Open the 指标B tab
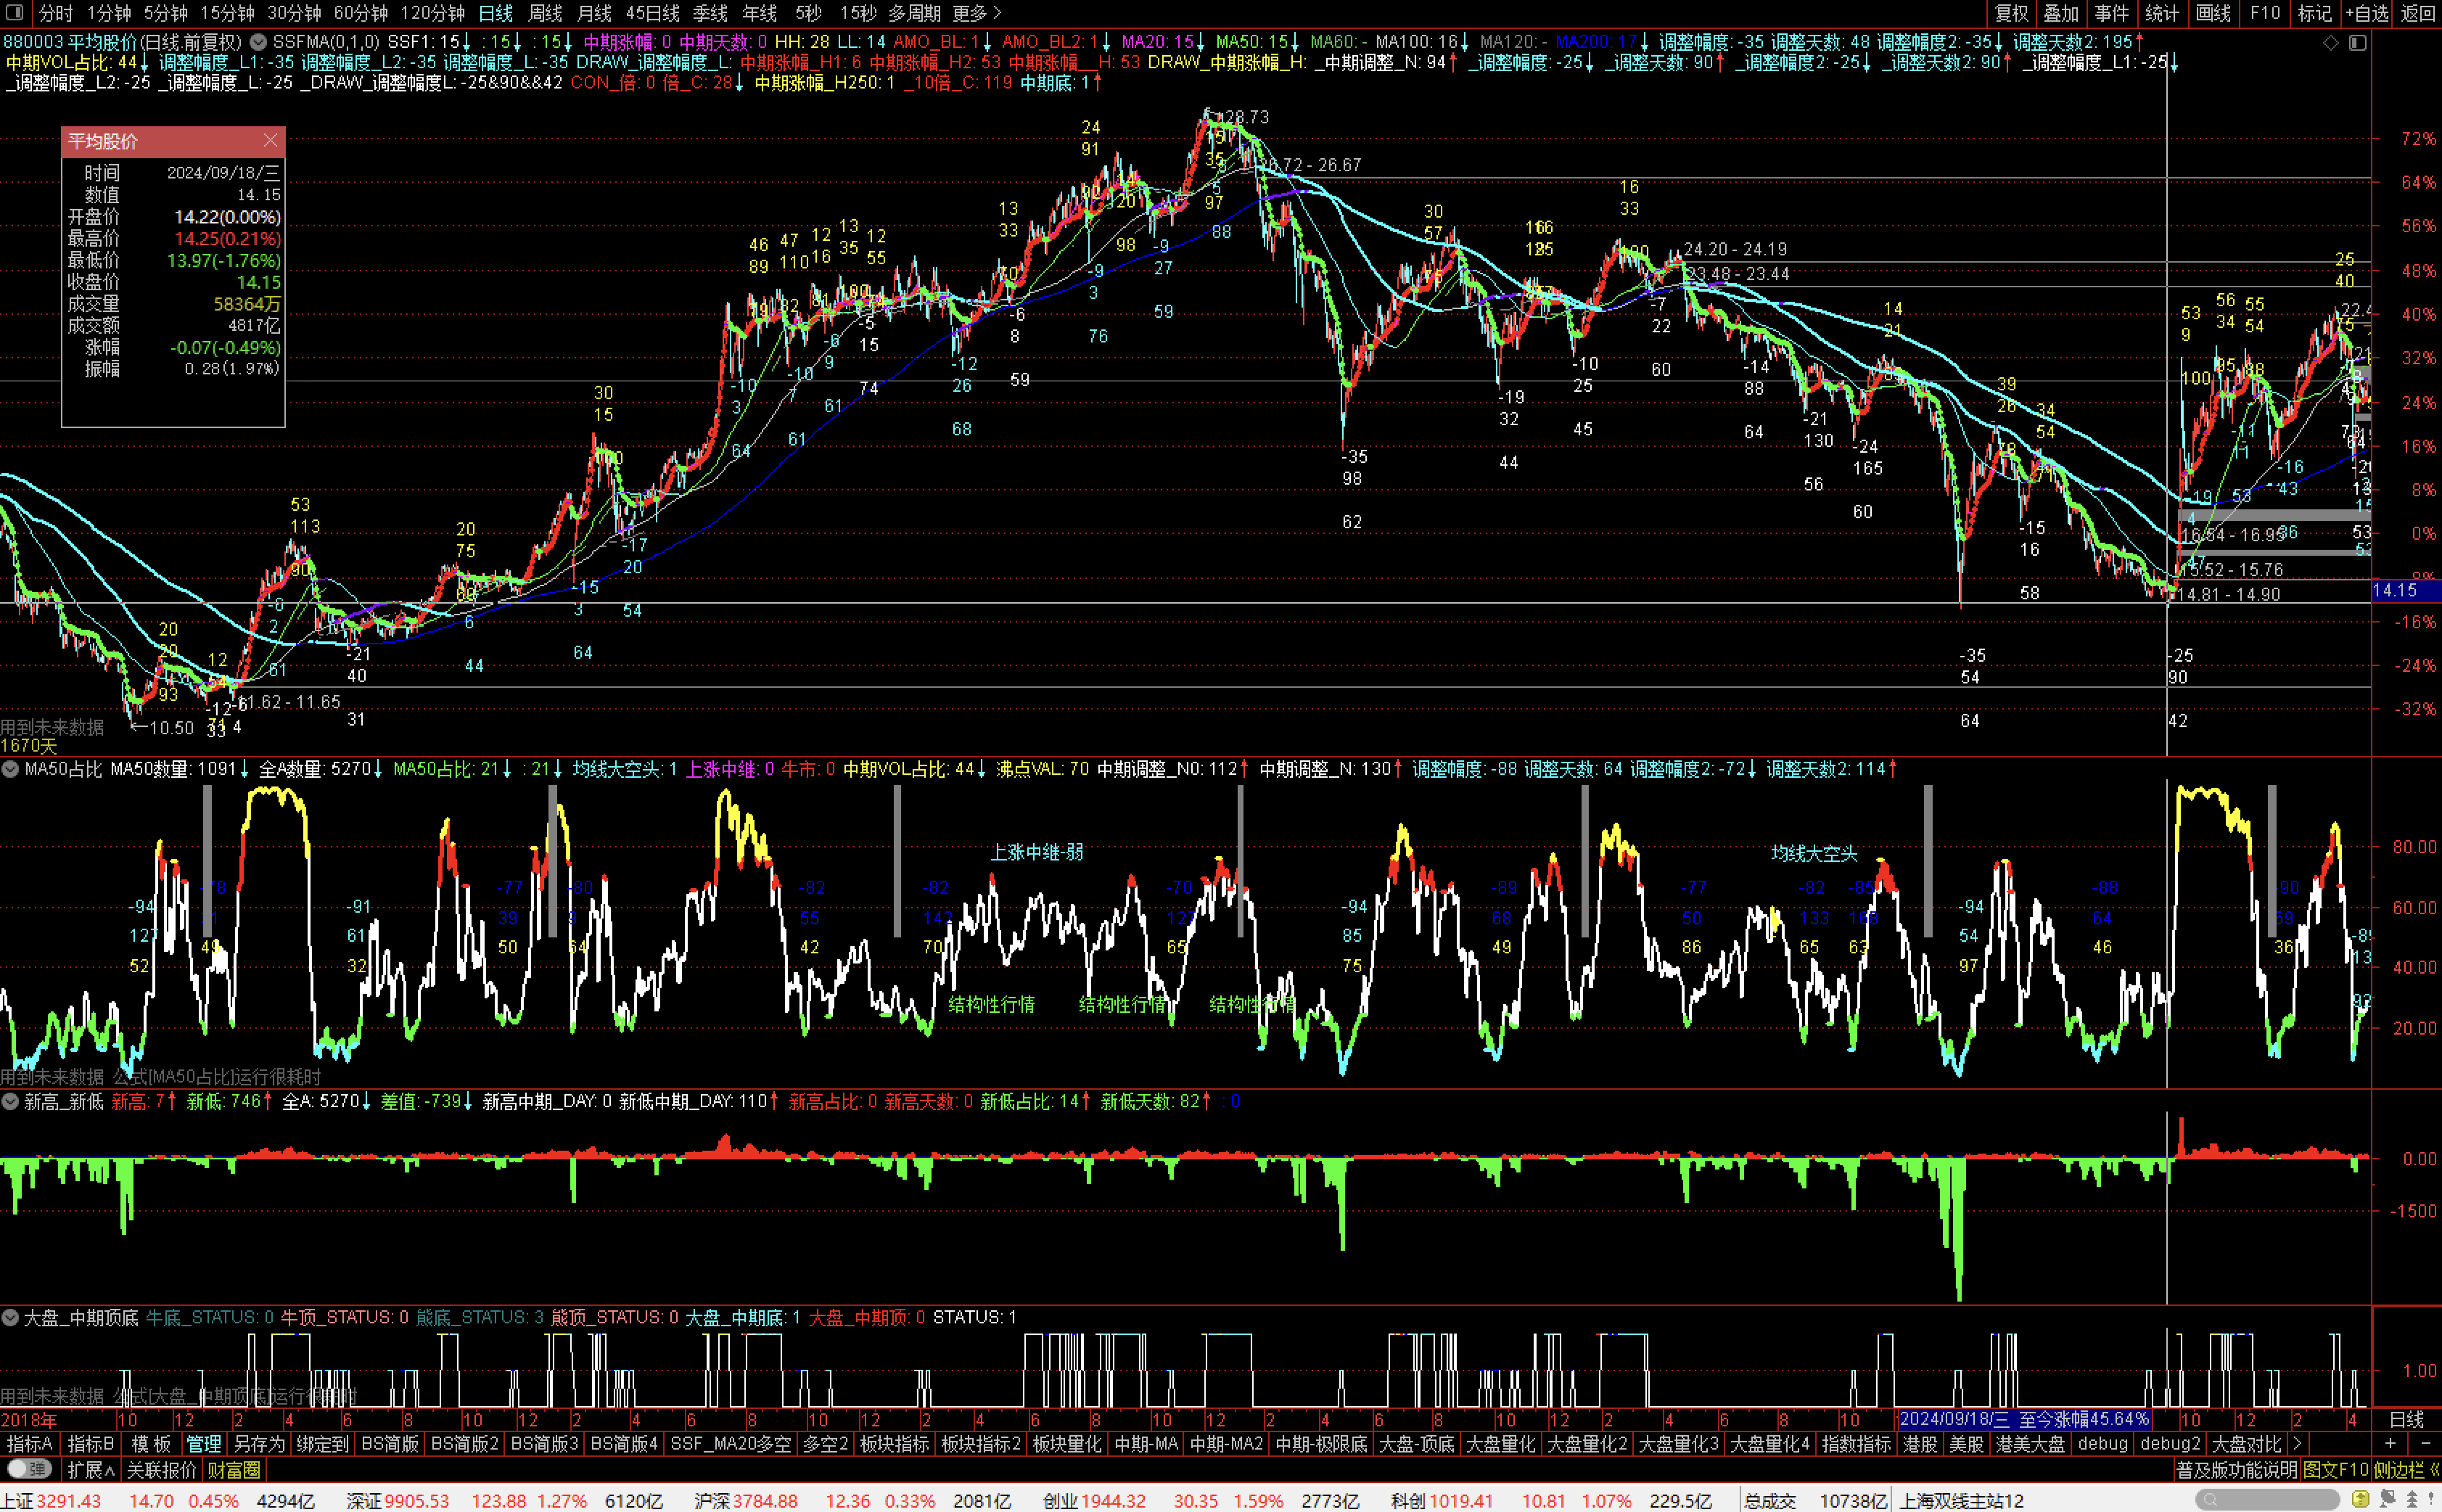 [90, 1443]
